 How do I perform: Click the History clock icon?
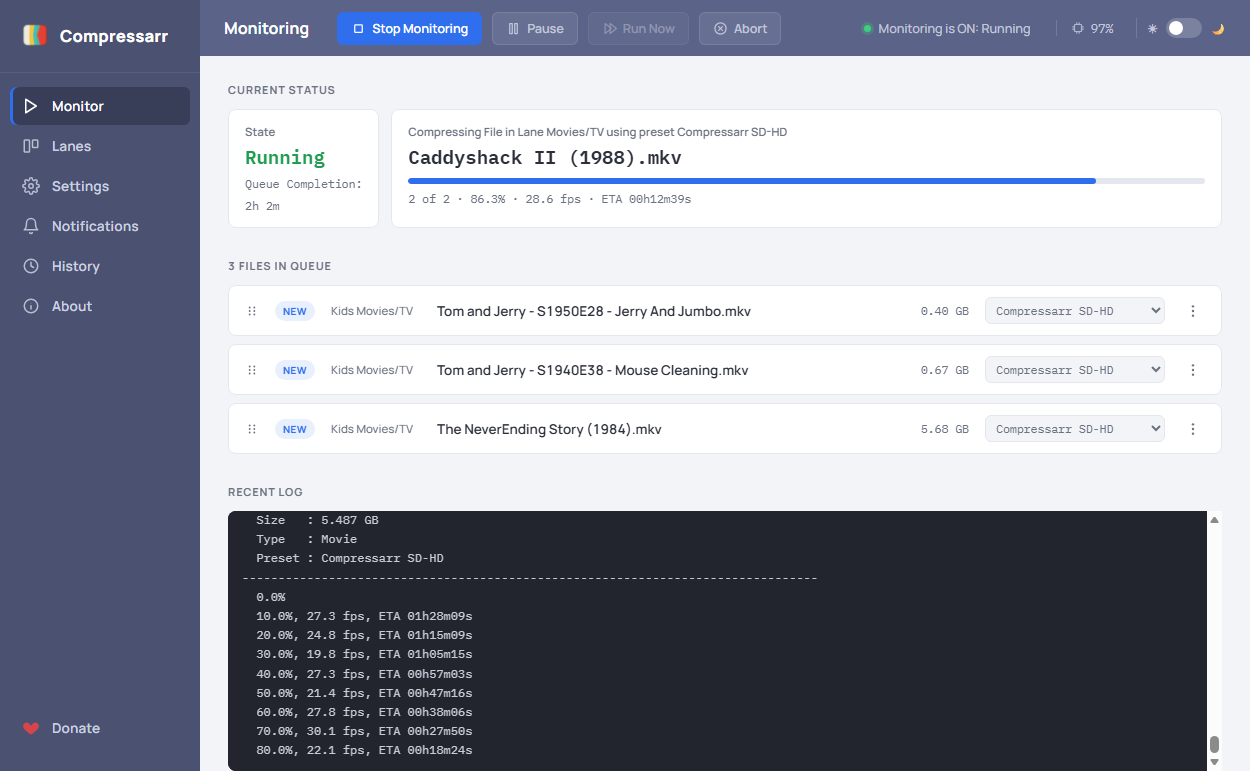(31, 266)
